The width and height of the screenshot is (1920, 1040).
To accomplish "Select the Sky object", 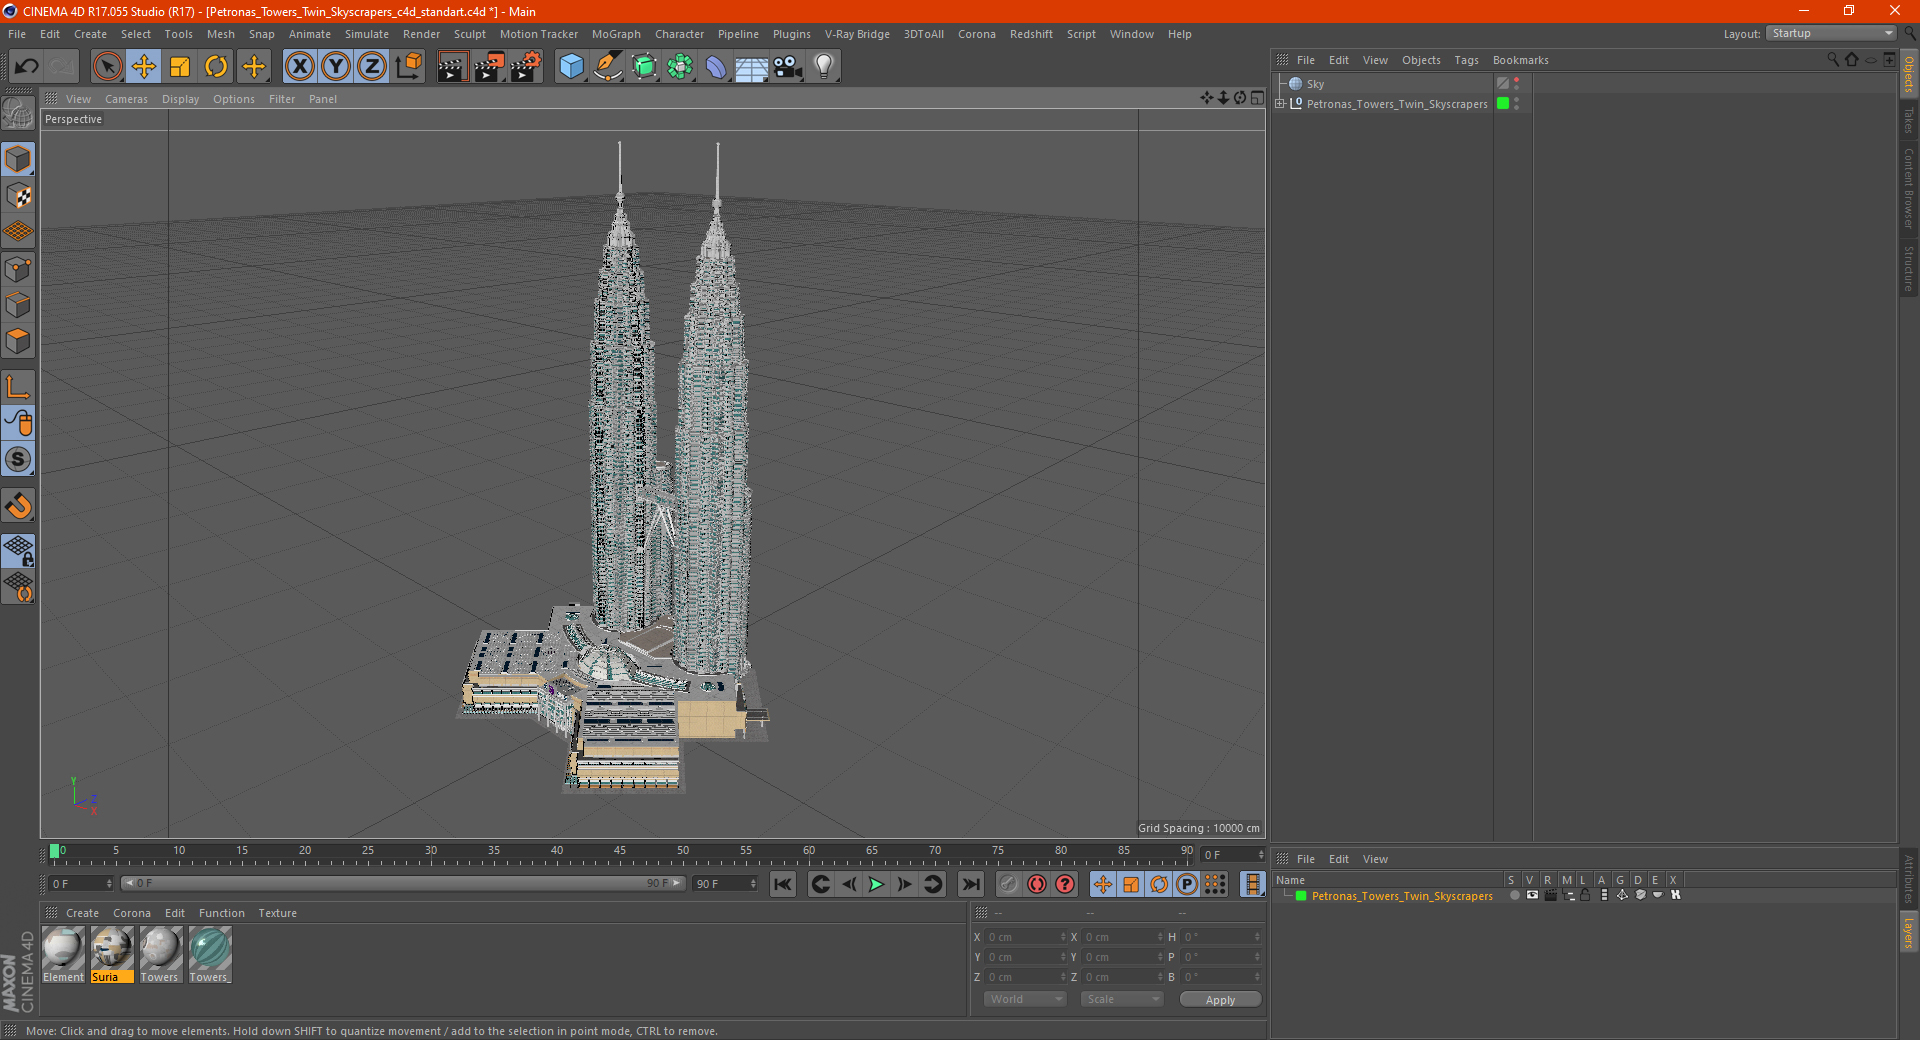I will click(1315, 84).
